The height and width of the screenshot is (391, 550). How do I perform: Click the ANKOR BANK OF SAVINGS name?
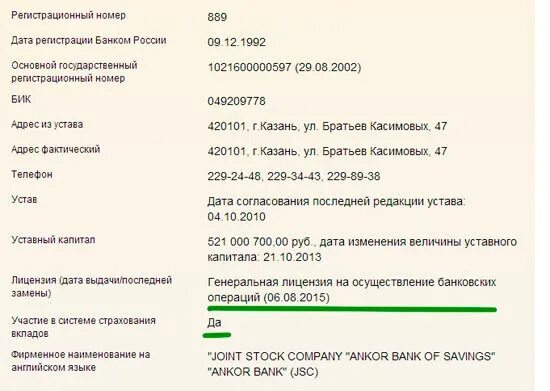pyautogui.click(x=421, y=356)
